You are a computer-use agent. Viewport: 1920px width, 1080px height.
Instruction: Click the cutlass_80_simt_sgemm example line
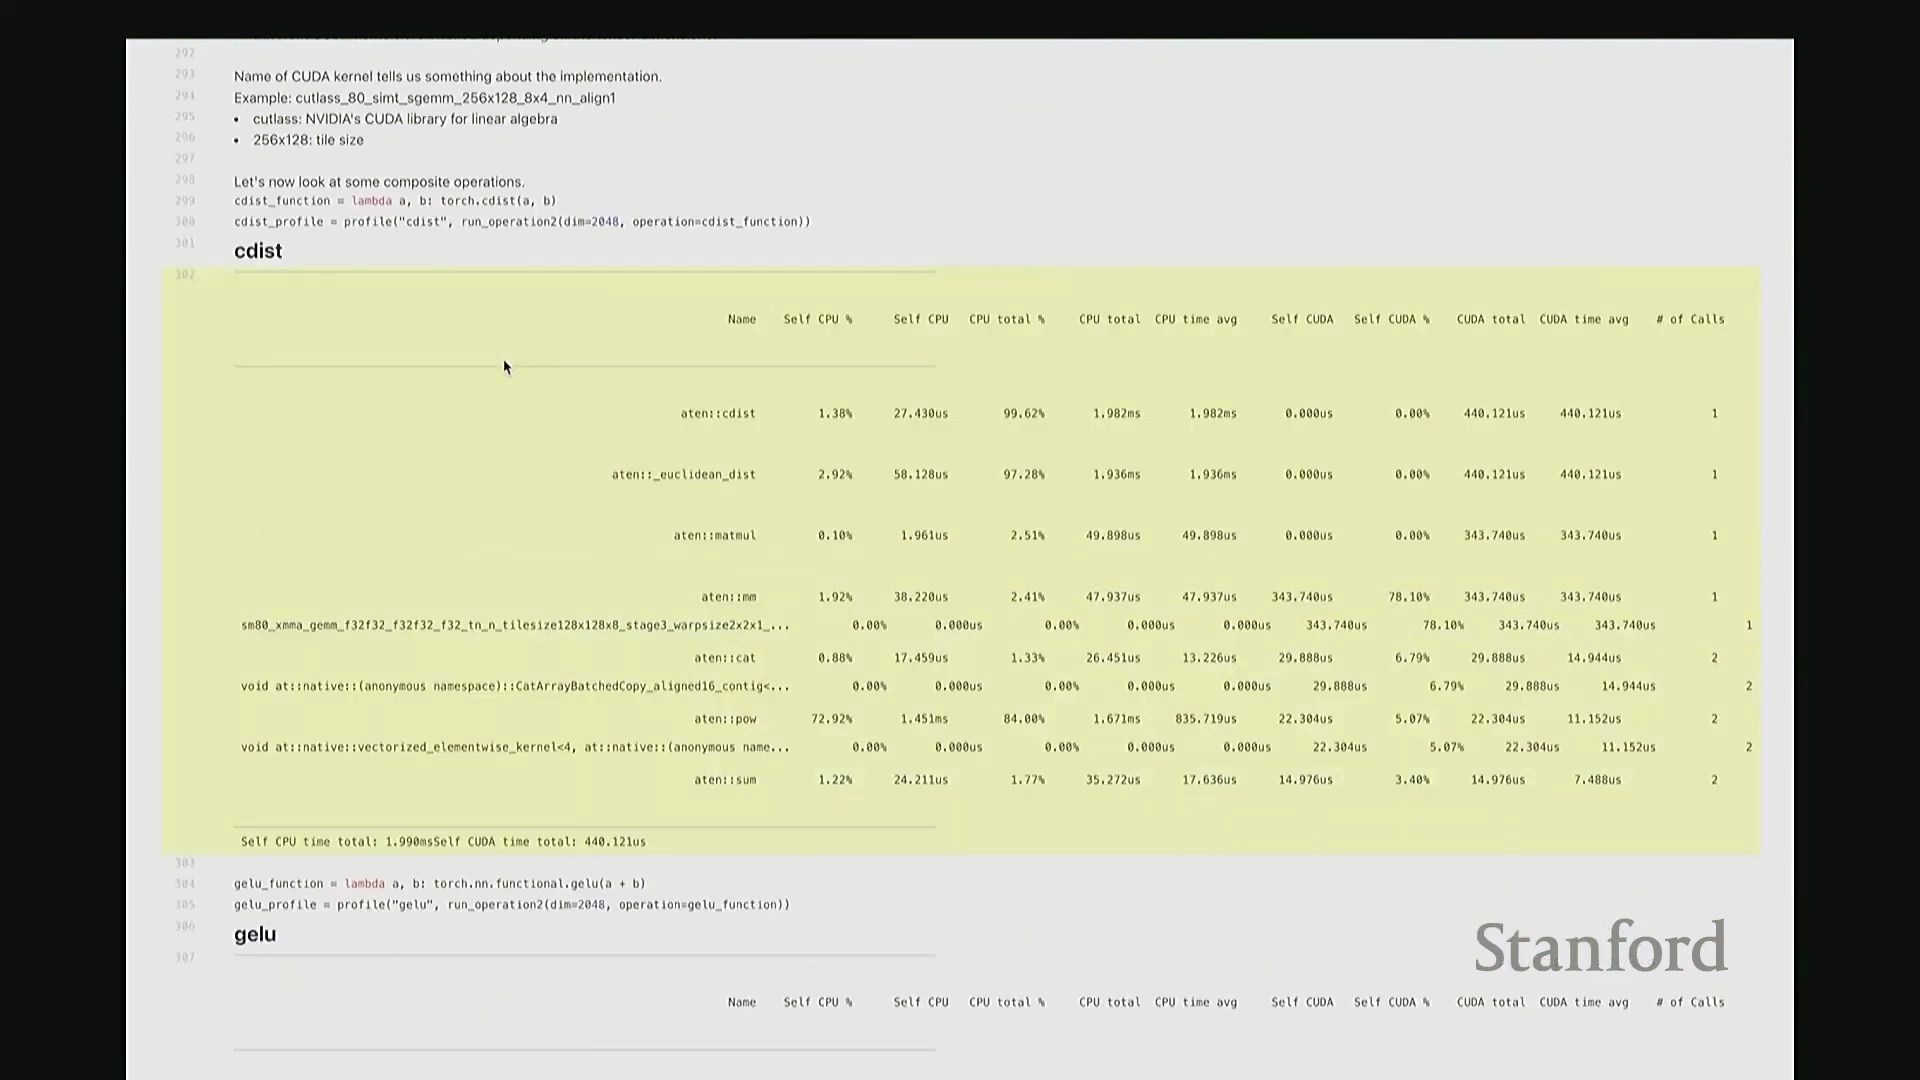[x=425, y=98]
